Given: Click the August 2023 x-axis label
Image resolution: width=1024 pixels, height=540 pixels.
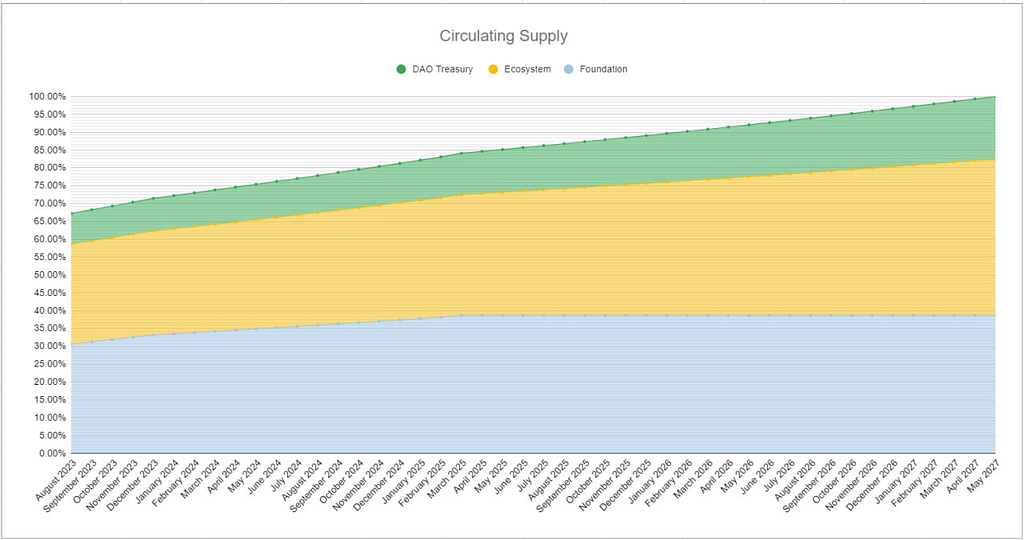Looking at the screenshot, I should (x=54, y=481).
